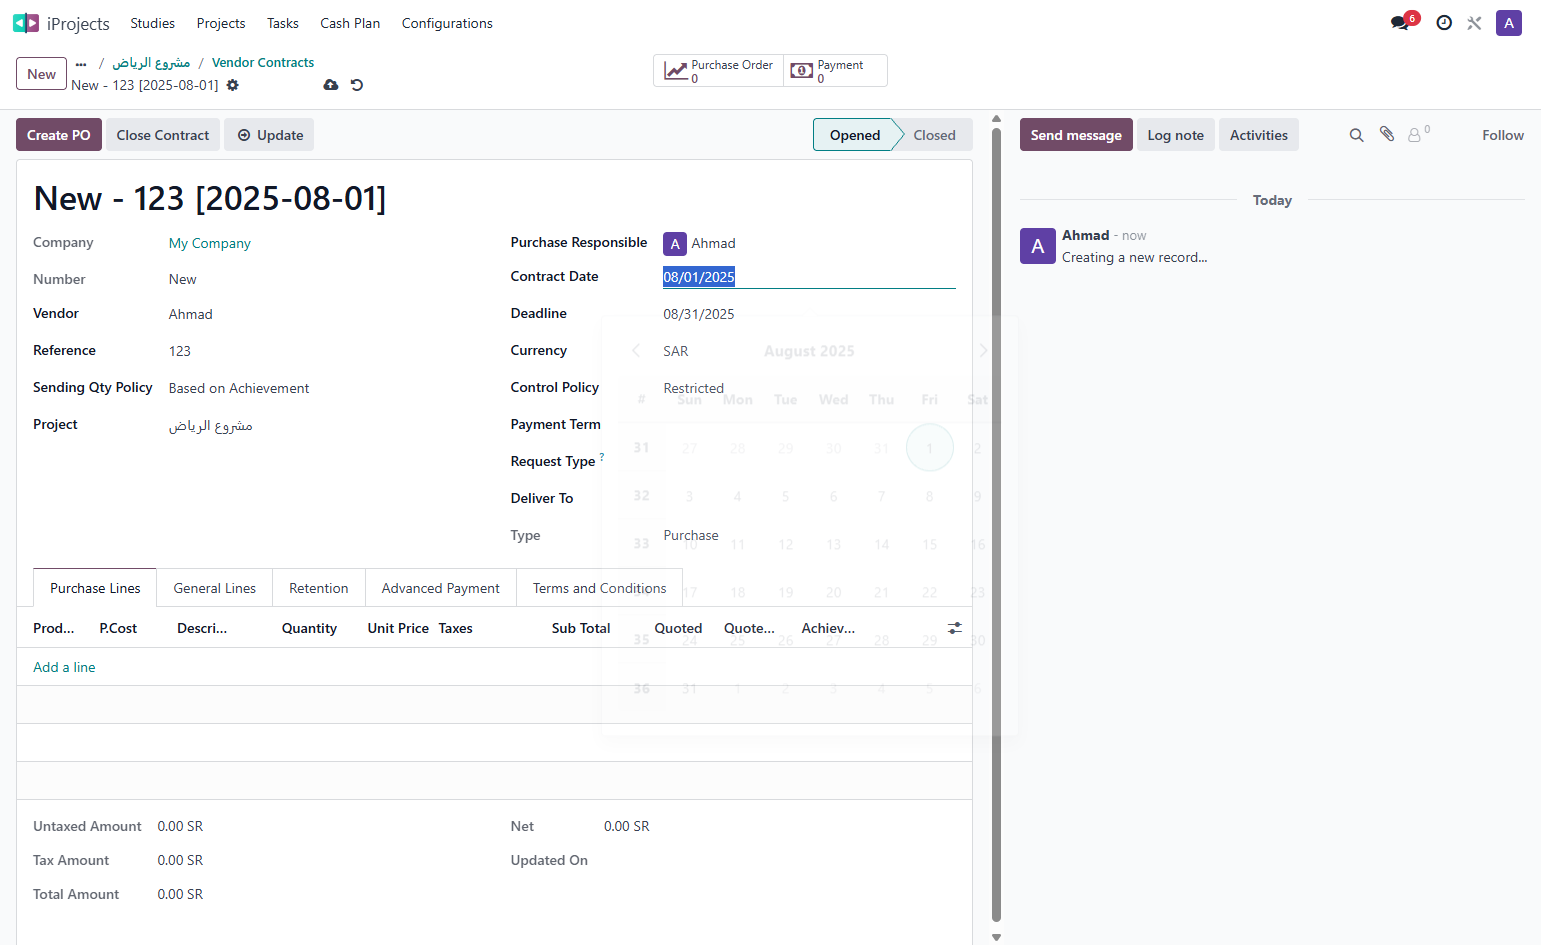
Task: Select the Opened status stage
Action: [x=855, y=135]
